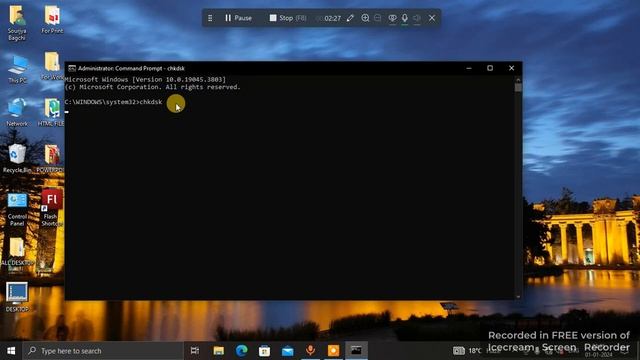The height and width of the screenshot is (360, 640).
Task: Click the recorder toolbar drag handle
Action: 210,18
